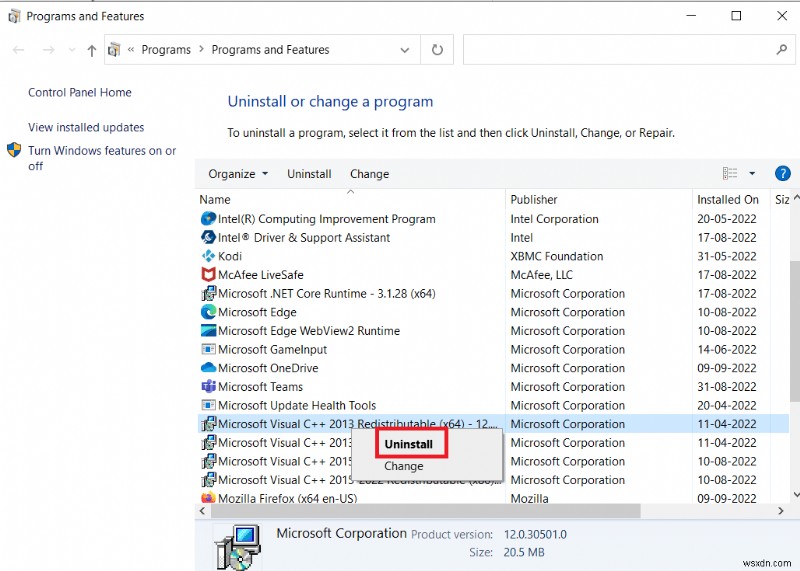The image size is (800, 571).
Task: Click the McAfee LiveSafe icon
Action: click(x=208, y=275)
